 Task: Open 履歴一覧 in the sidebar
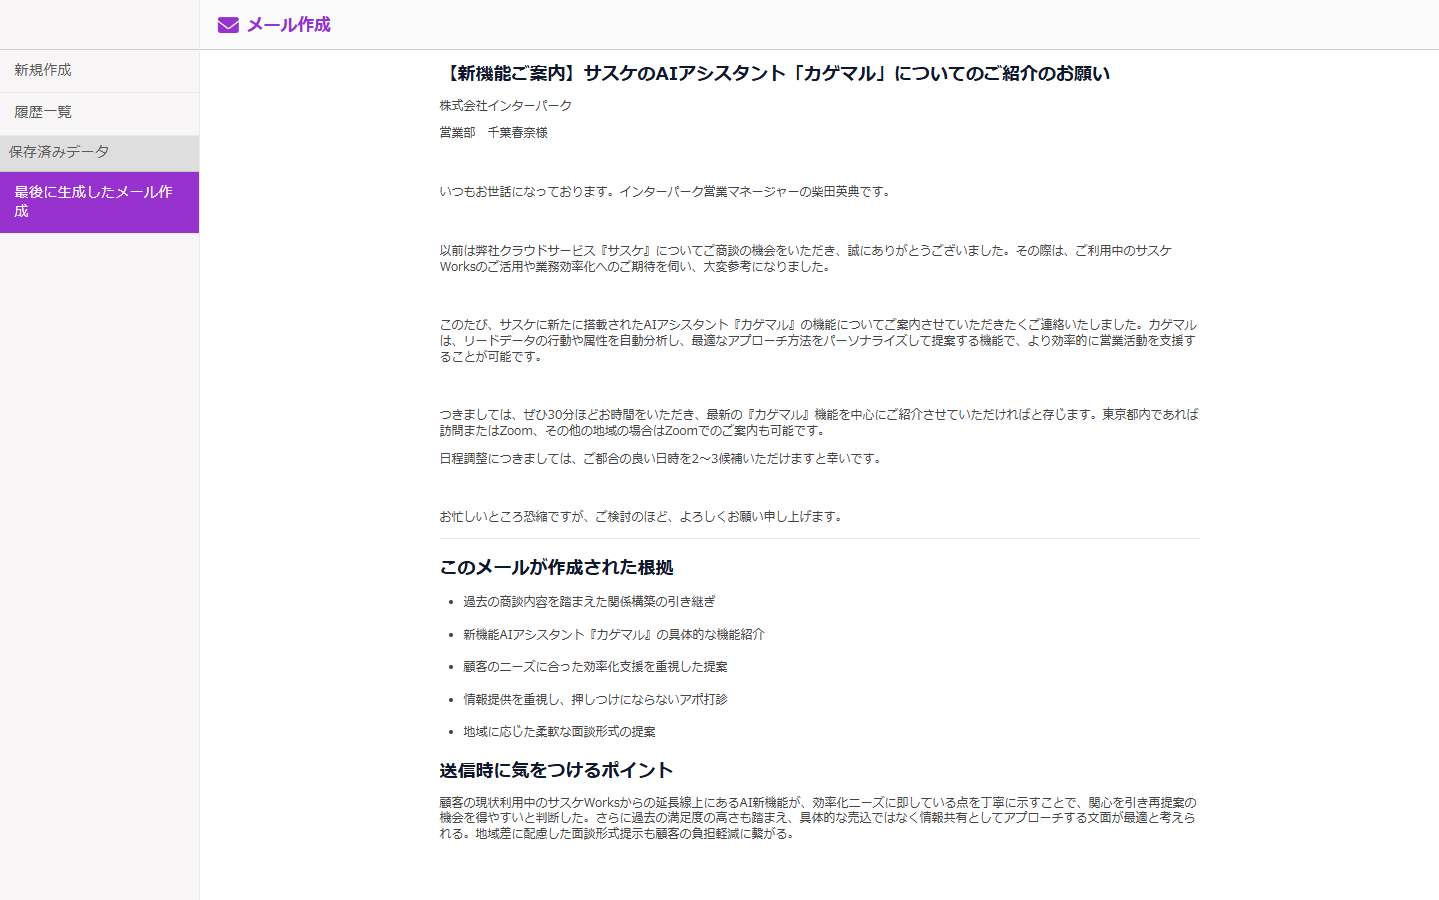(43, 112)
